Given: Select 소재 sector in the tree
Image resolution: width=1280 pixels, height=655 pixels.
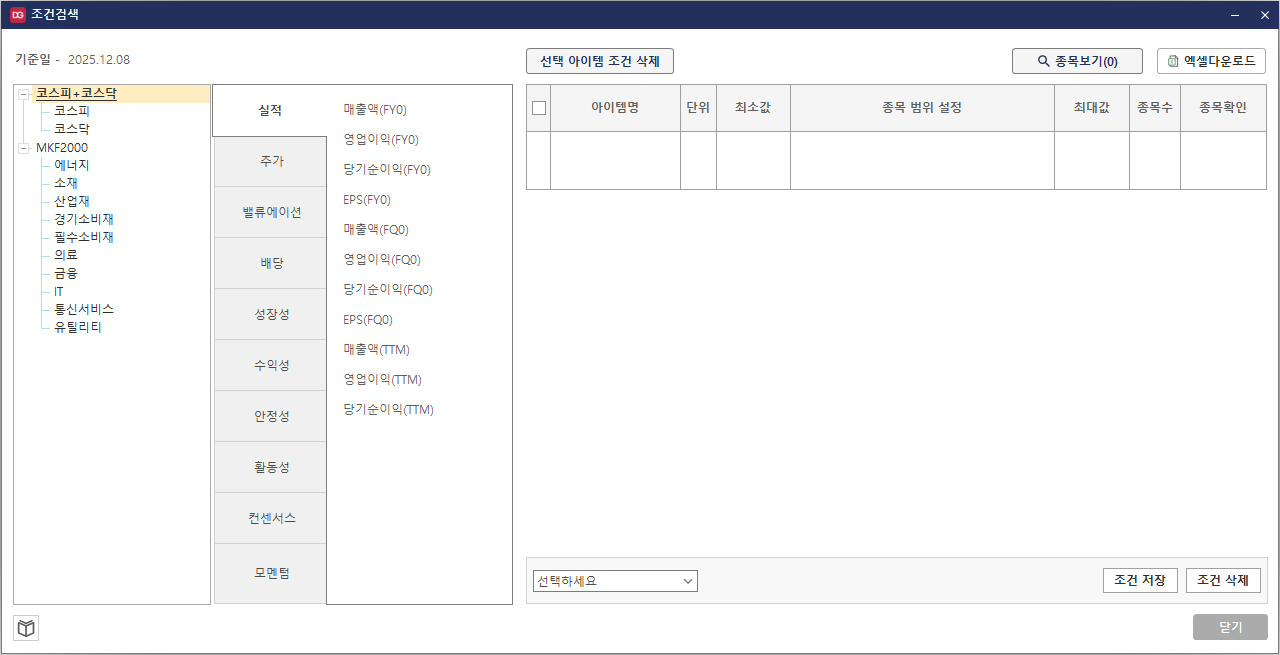Looking at the screenshot, I should coord(65,184).
